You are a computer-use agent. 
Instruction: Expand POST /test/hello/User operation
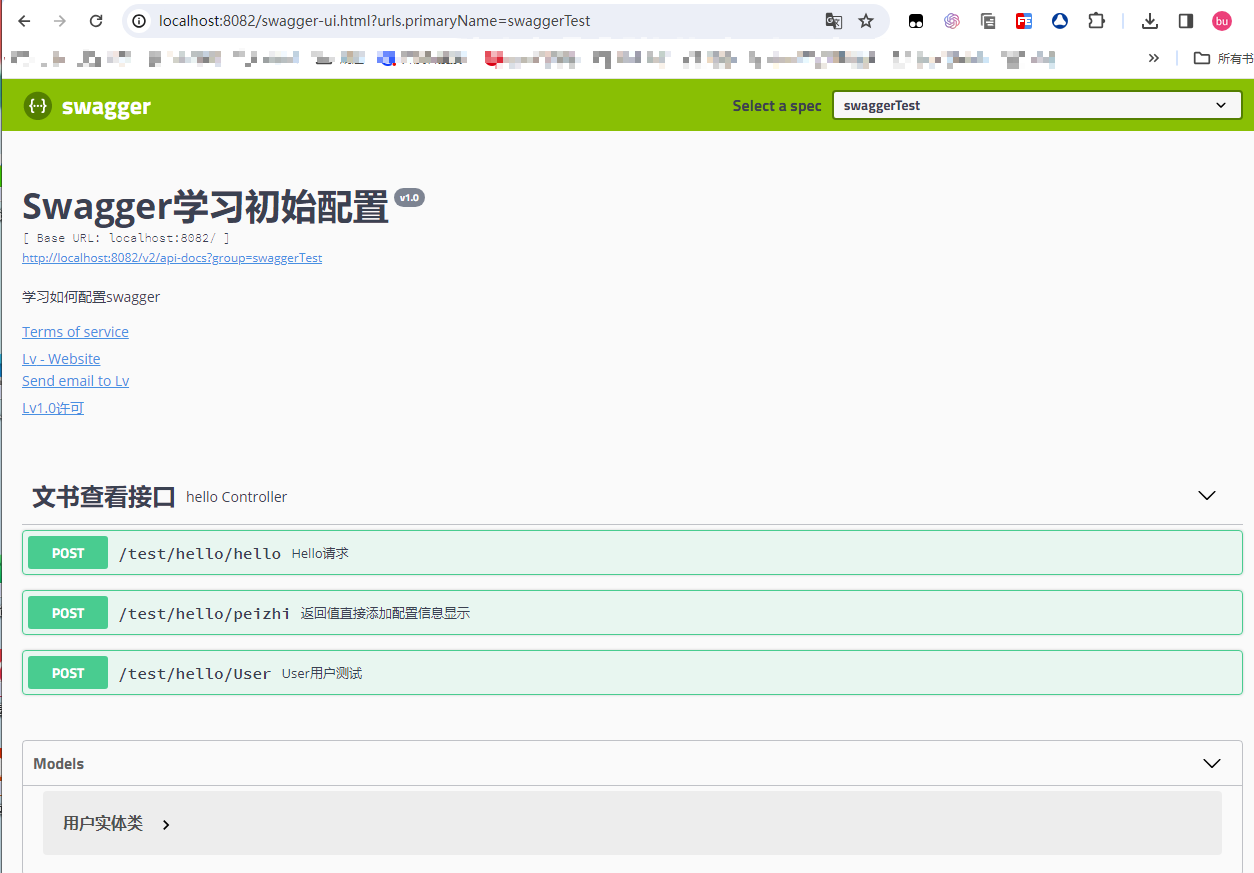(x=632, y=673)
